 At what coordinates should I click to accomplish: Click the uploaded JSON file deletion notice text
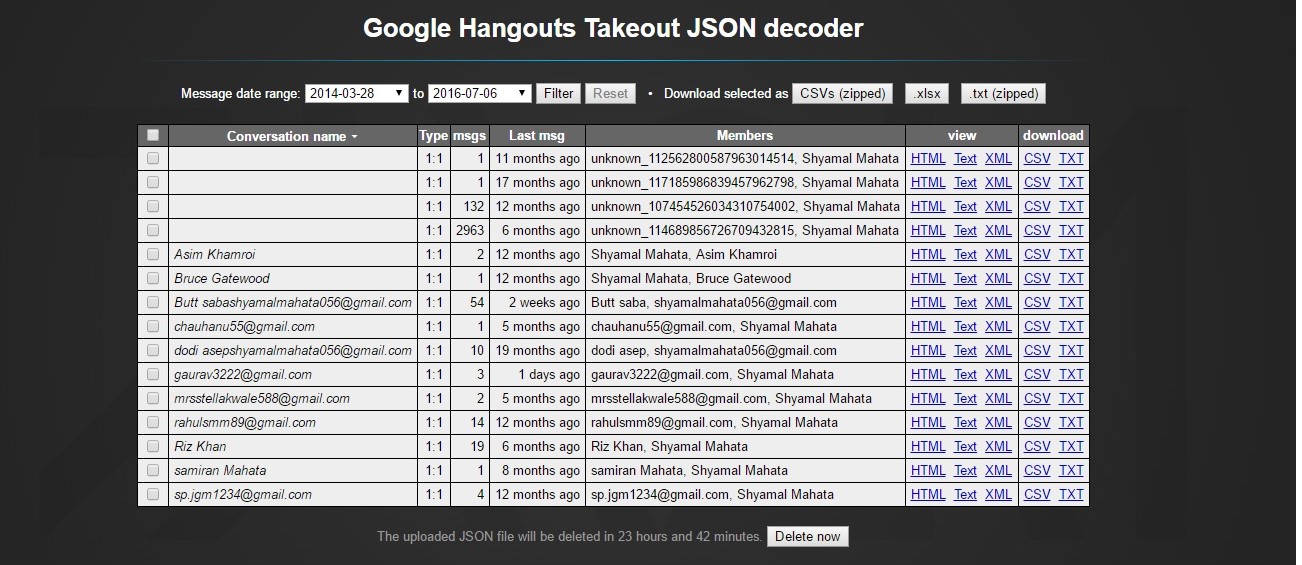569,537
